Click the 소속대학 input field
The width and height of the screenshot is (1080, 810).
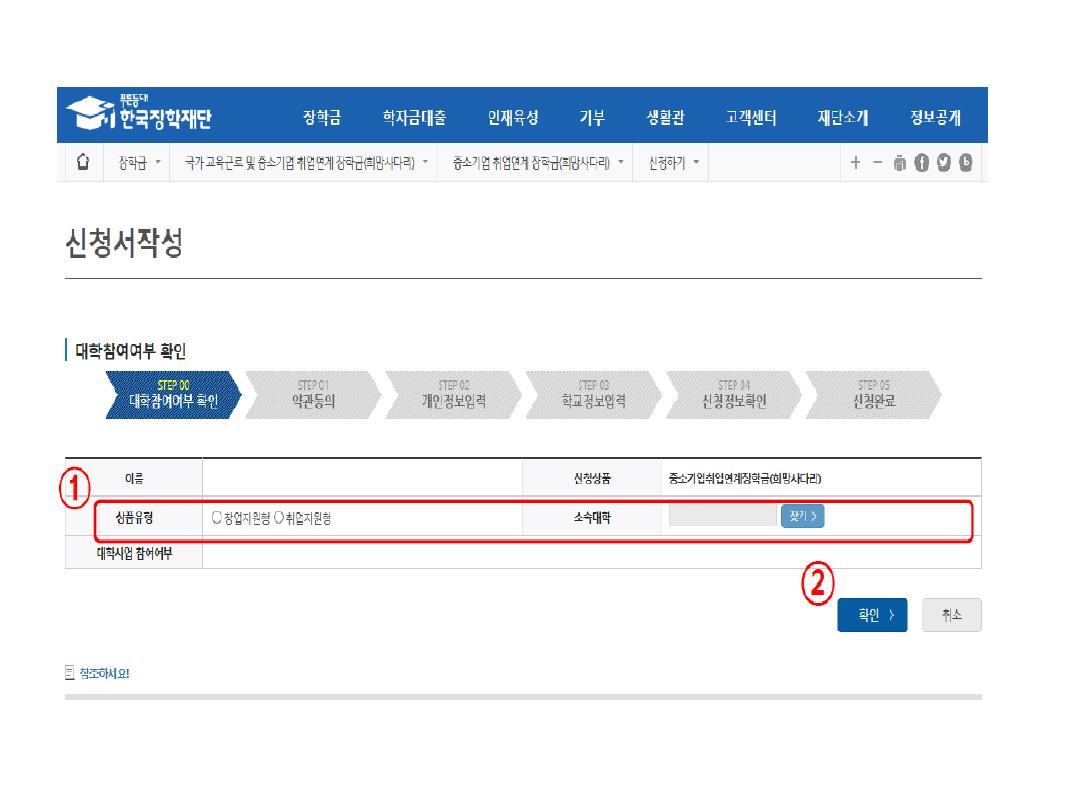722,516
